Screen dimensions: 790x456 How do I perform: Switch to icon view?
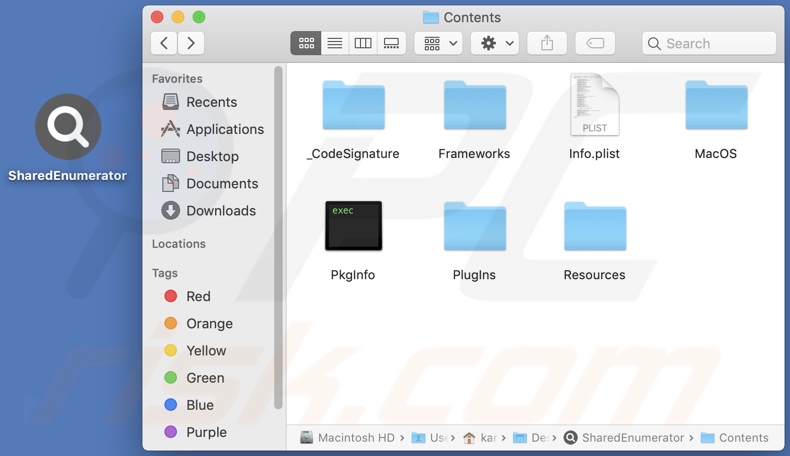point(306,43)
